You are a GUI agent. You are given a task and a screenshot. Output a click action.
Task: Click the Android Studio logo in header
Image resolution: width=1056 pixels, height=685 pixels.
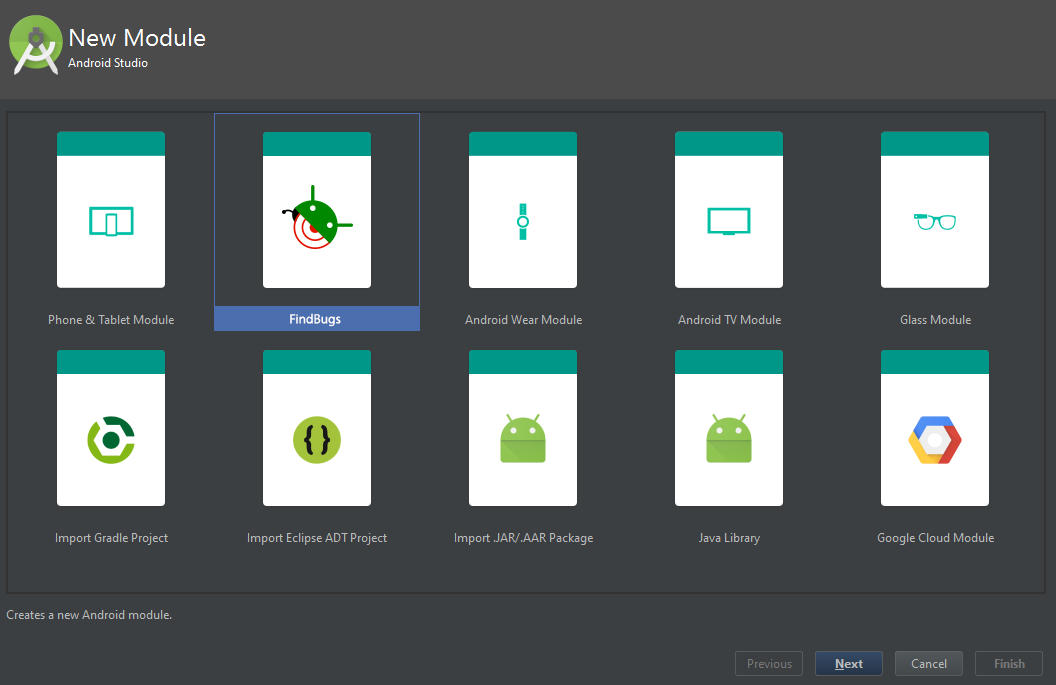click(35, 44)
